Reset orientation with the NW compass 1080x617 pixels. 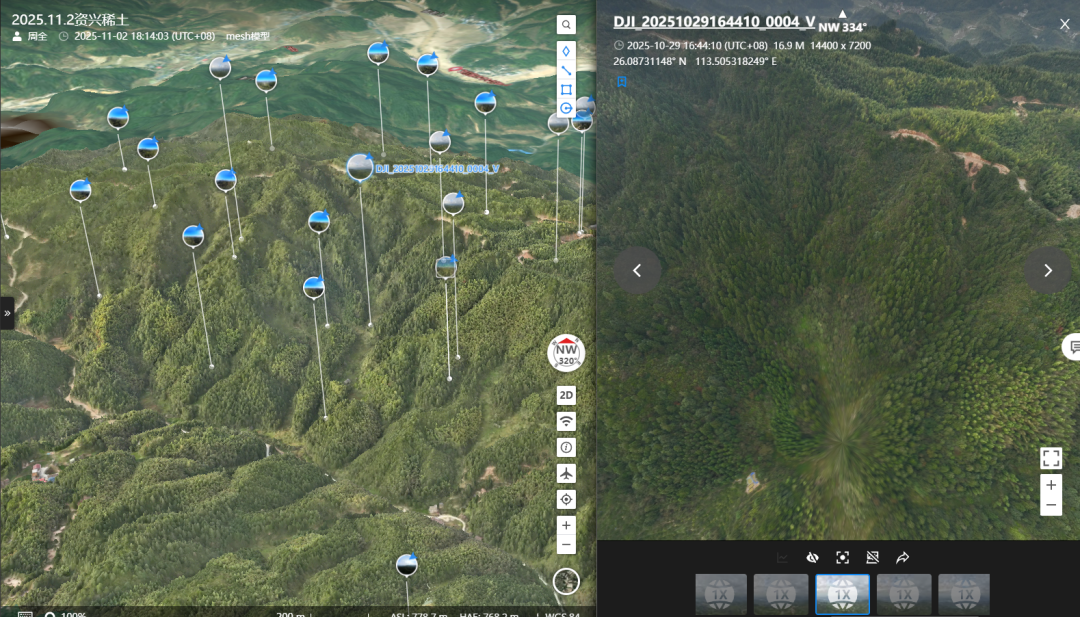566,353
